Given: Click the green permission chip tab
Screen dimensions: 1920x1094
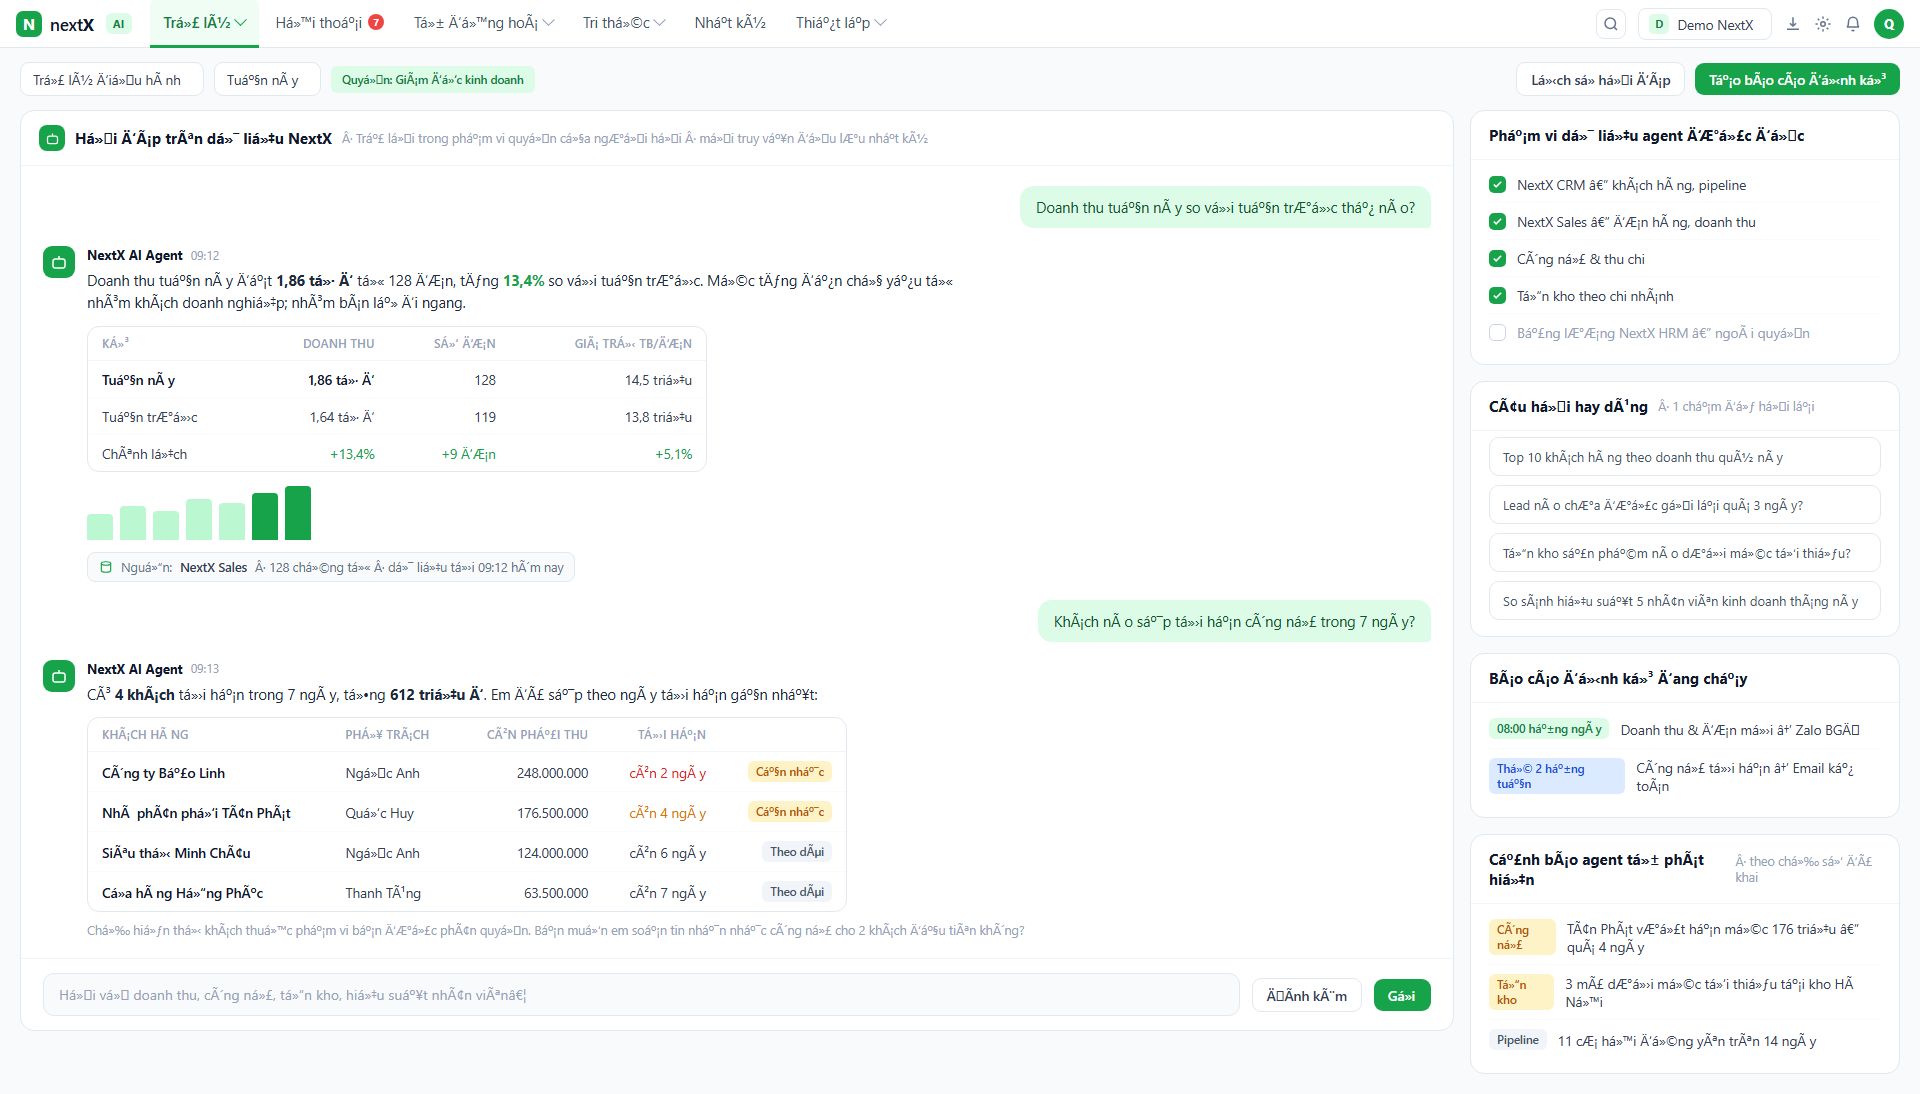Looking at the screenshot, I should 433,79.
